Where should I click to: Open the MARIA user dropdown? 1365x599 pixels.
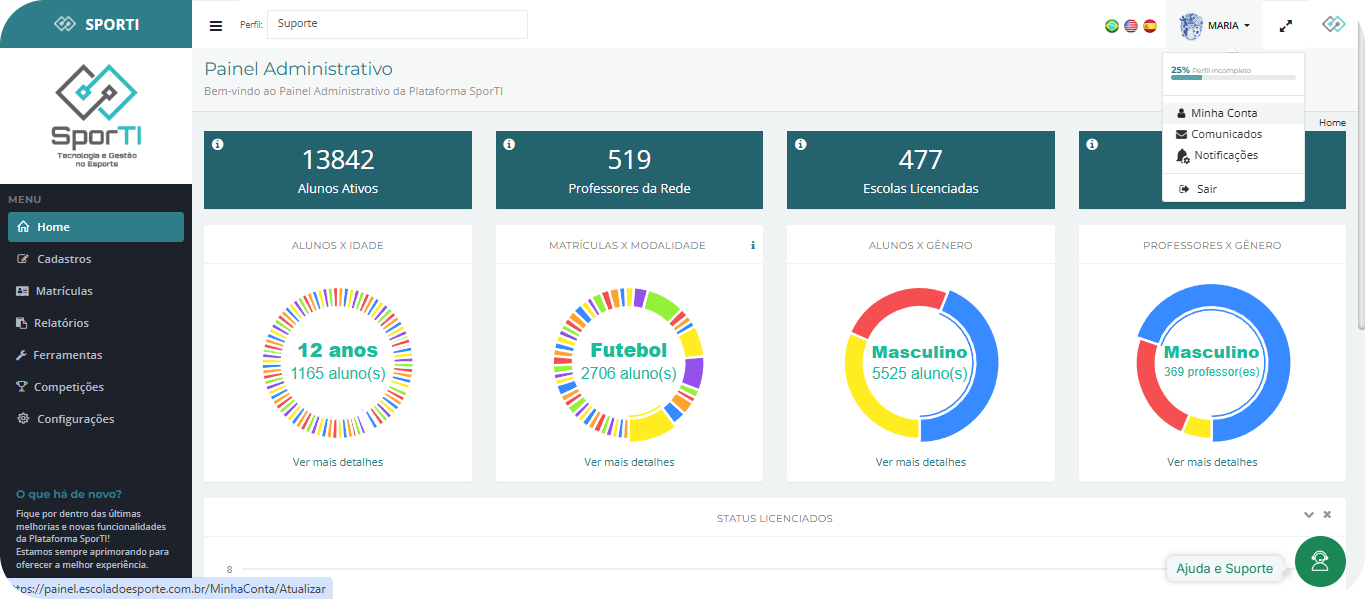point(1216,26)
